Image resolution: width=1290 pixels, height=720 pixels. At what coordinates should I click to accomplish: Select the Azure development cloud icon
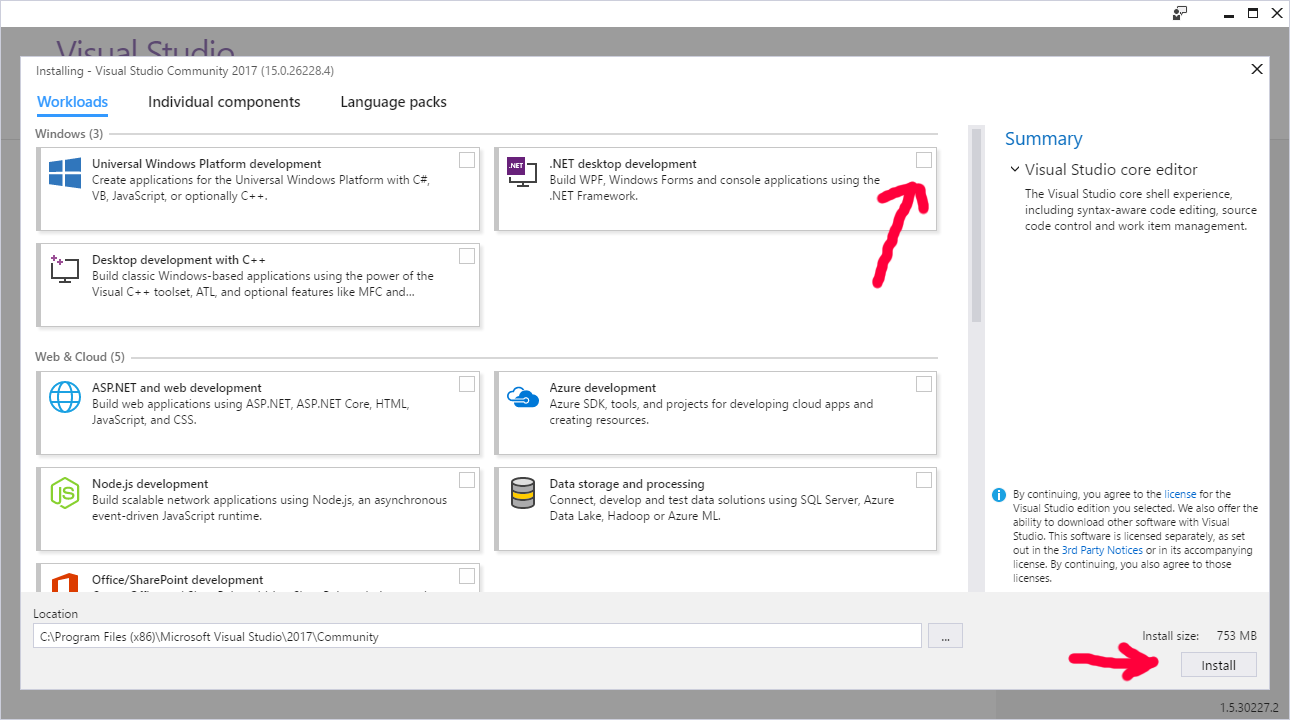521,396
